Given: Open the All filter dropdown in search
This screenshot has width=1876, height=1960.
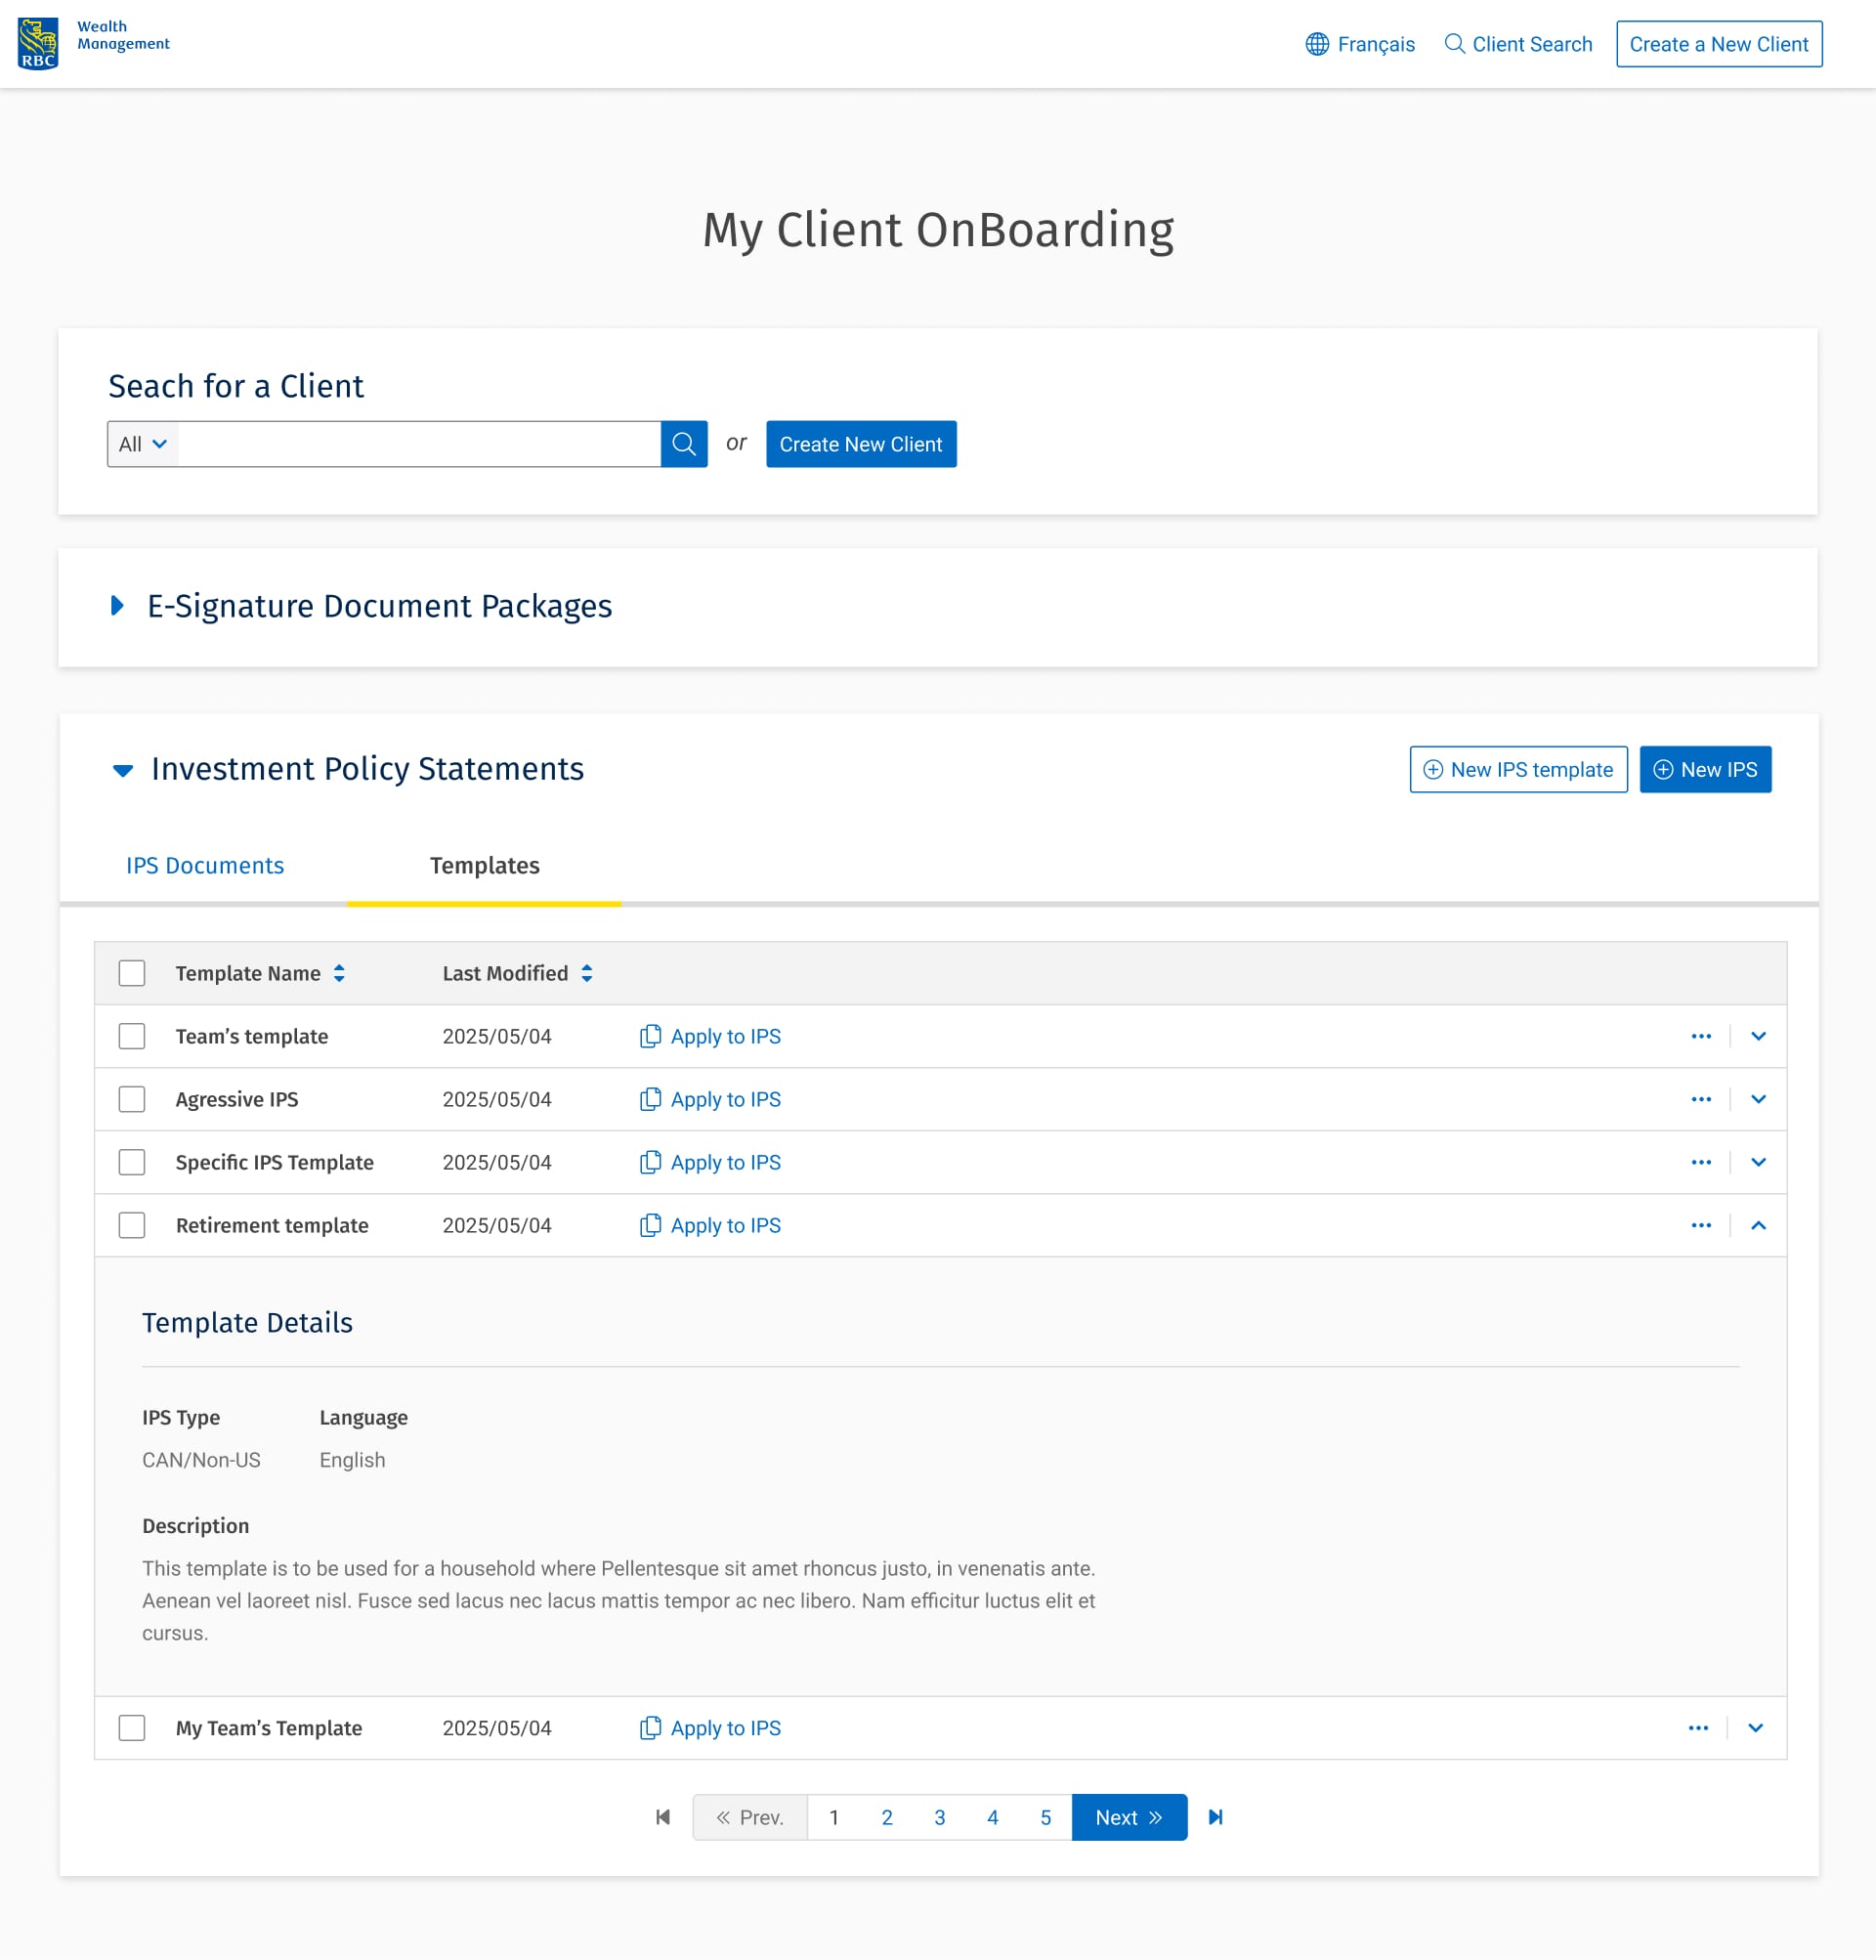Looking at the screenshot, I should pos(143,444).
